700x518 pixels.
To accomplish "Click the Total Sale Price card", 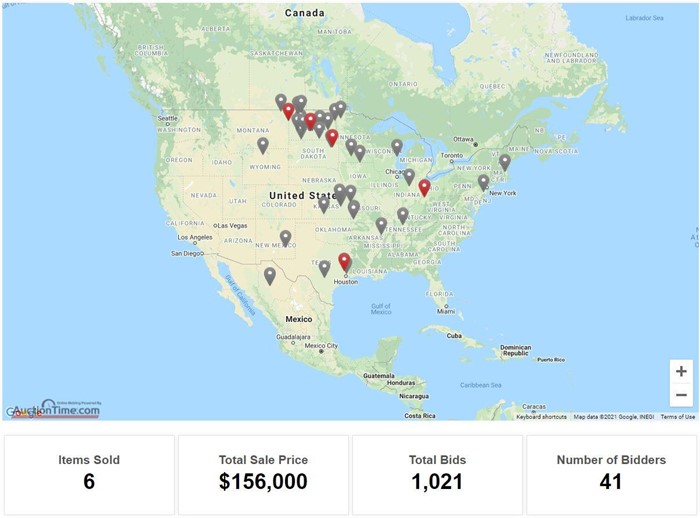I will pyautogui.click(x=263, y=475).
